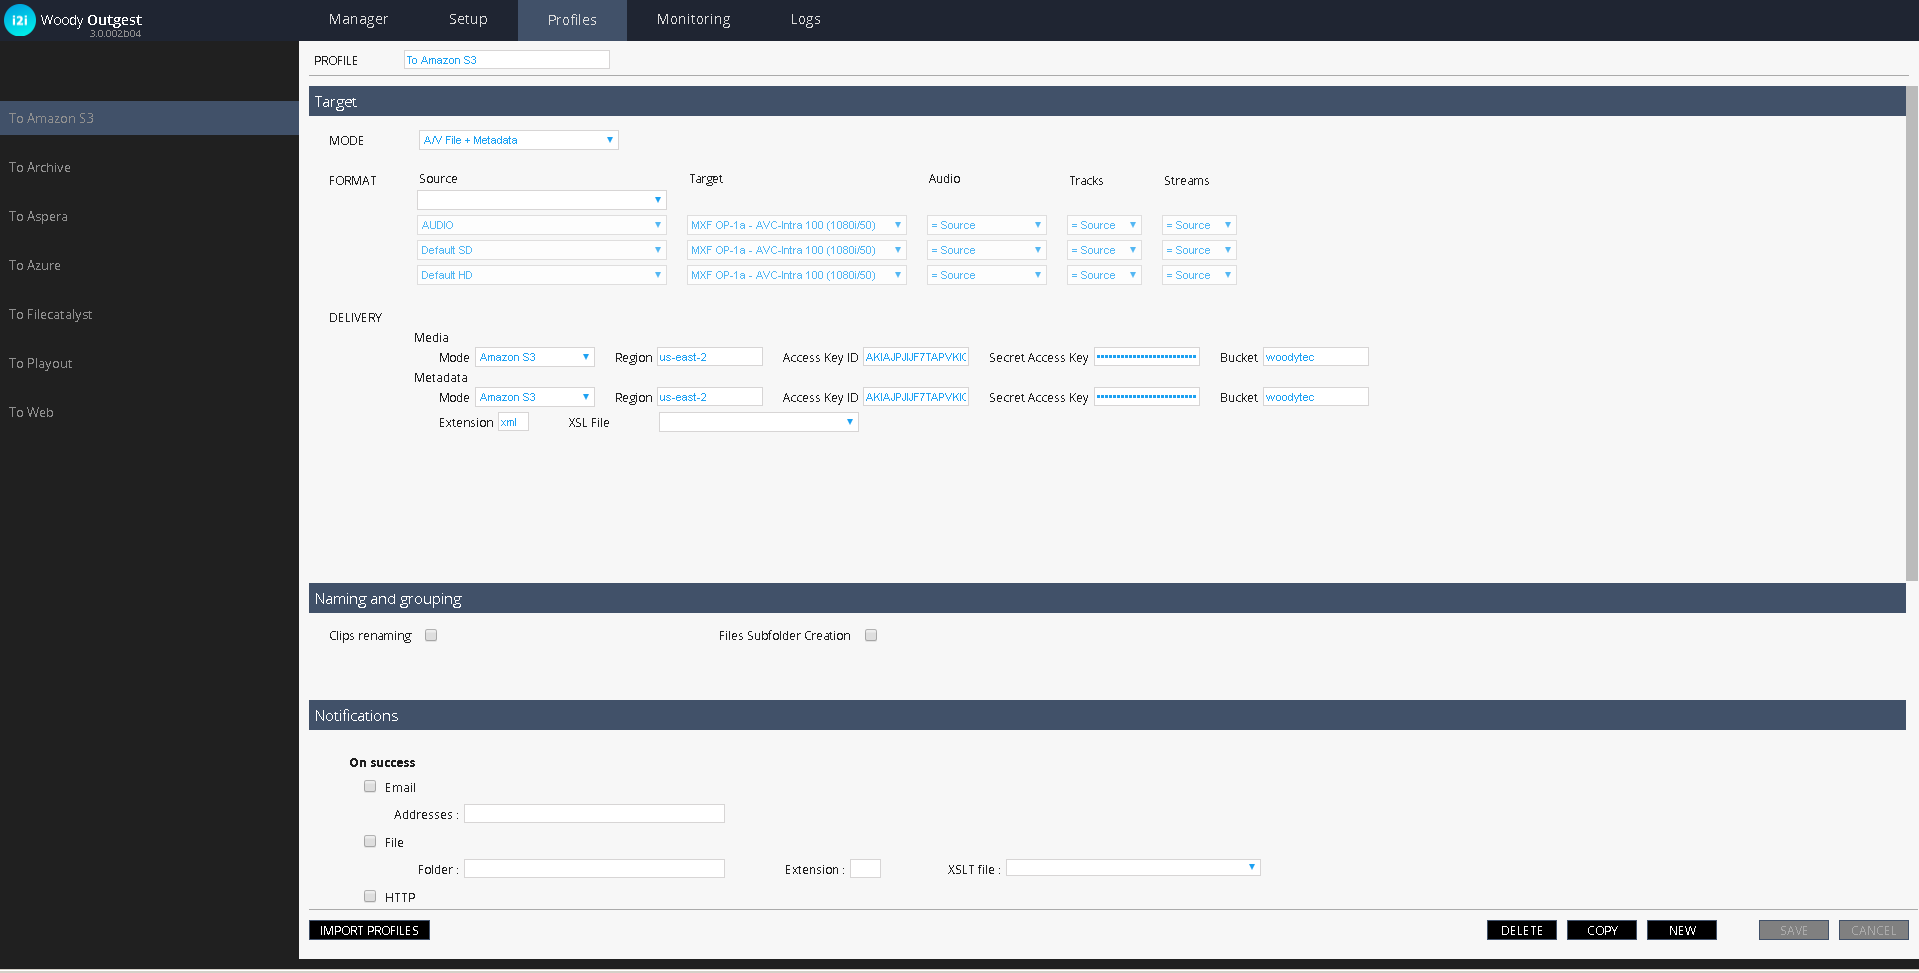
Task: Select the To Filecatalyst profile
Action: pos(149,314)
